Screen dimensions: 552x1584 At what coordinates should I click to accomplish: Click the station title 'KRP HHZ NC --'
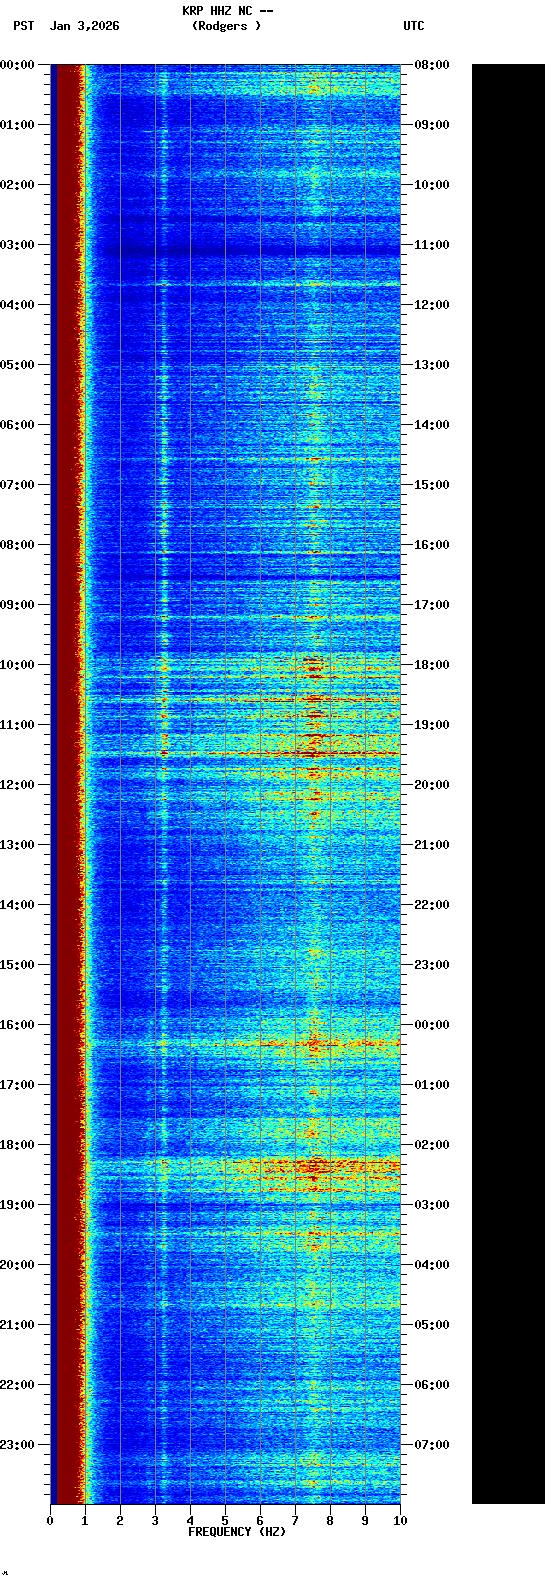pos(228,11)
